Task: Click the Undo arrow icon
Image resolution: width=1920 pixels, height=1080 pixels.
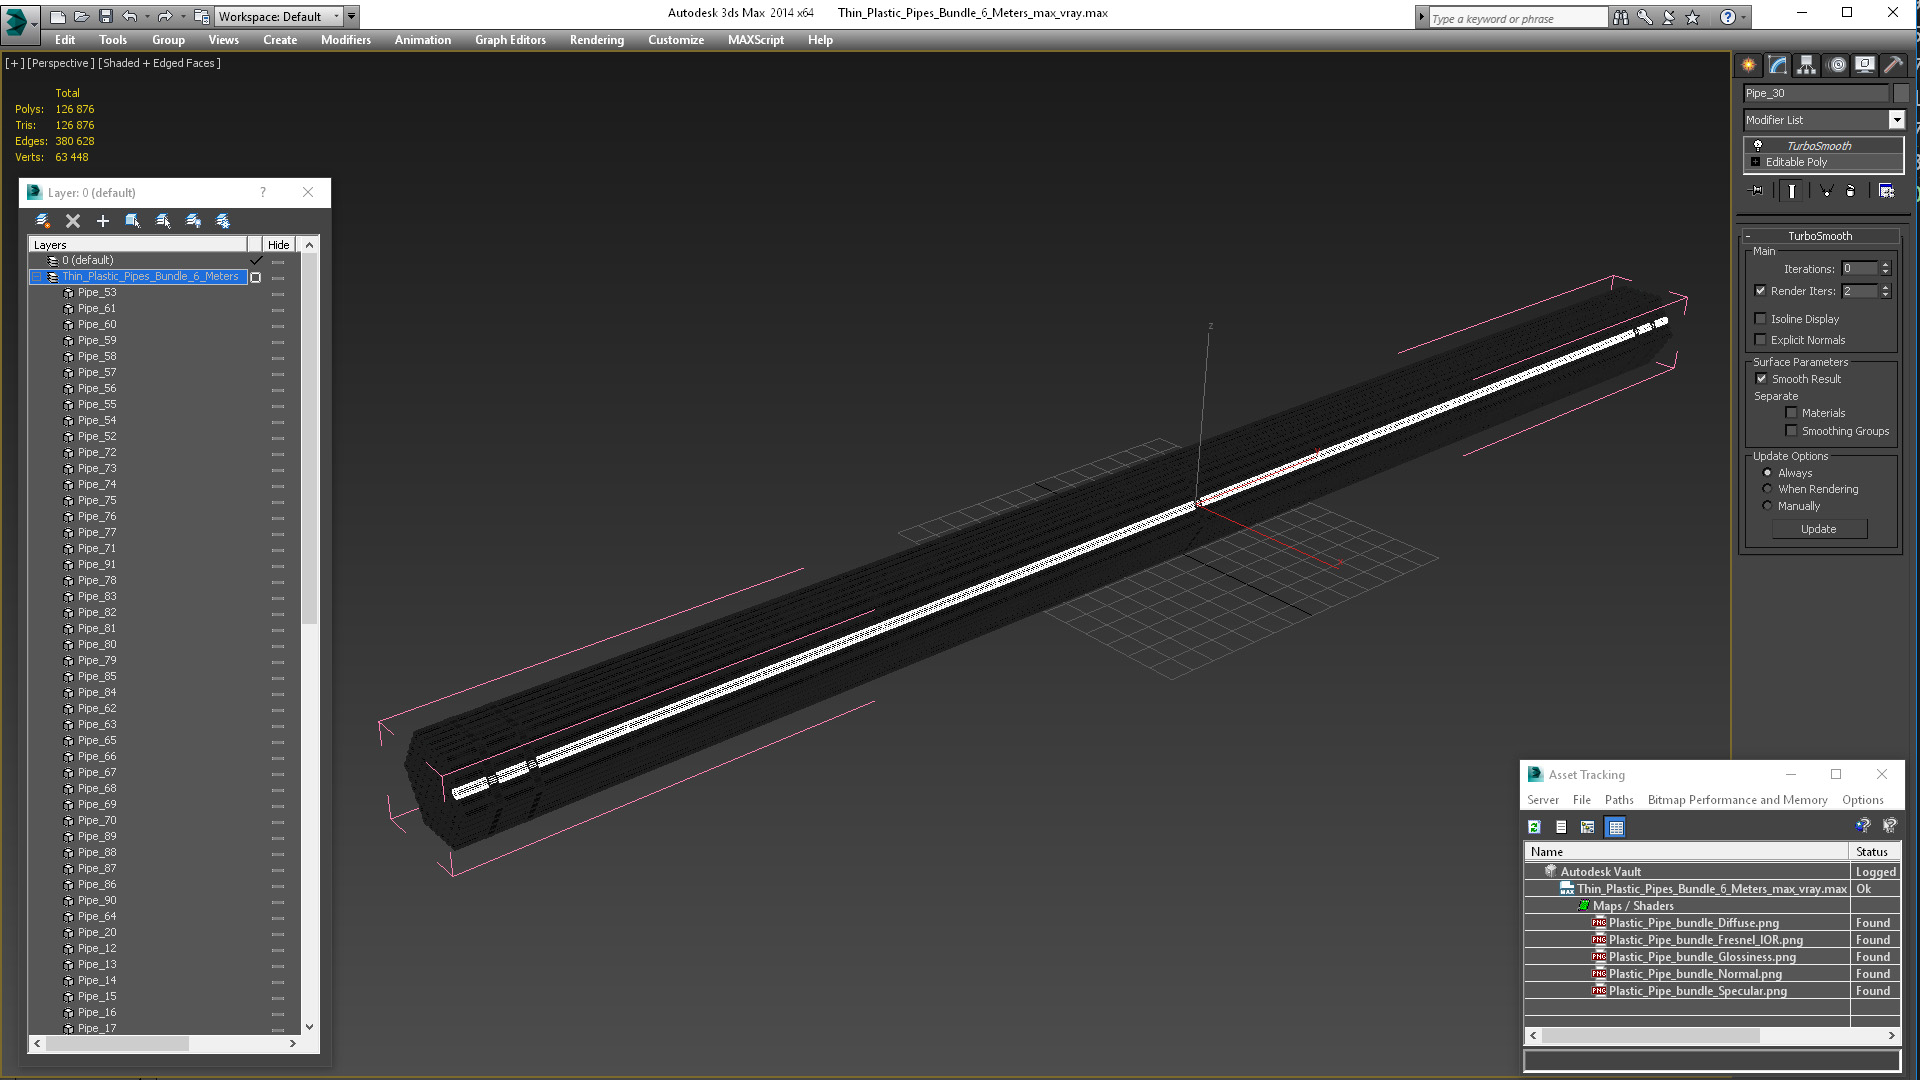Action: click(x=129, y=16)
